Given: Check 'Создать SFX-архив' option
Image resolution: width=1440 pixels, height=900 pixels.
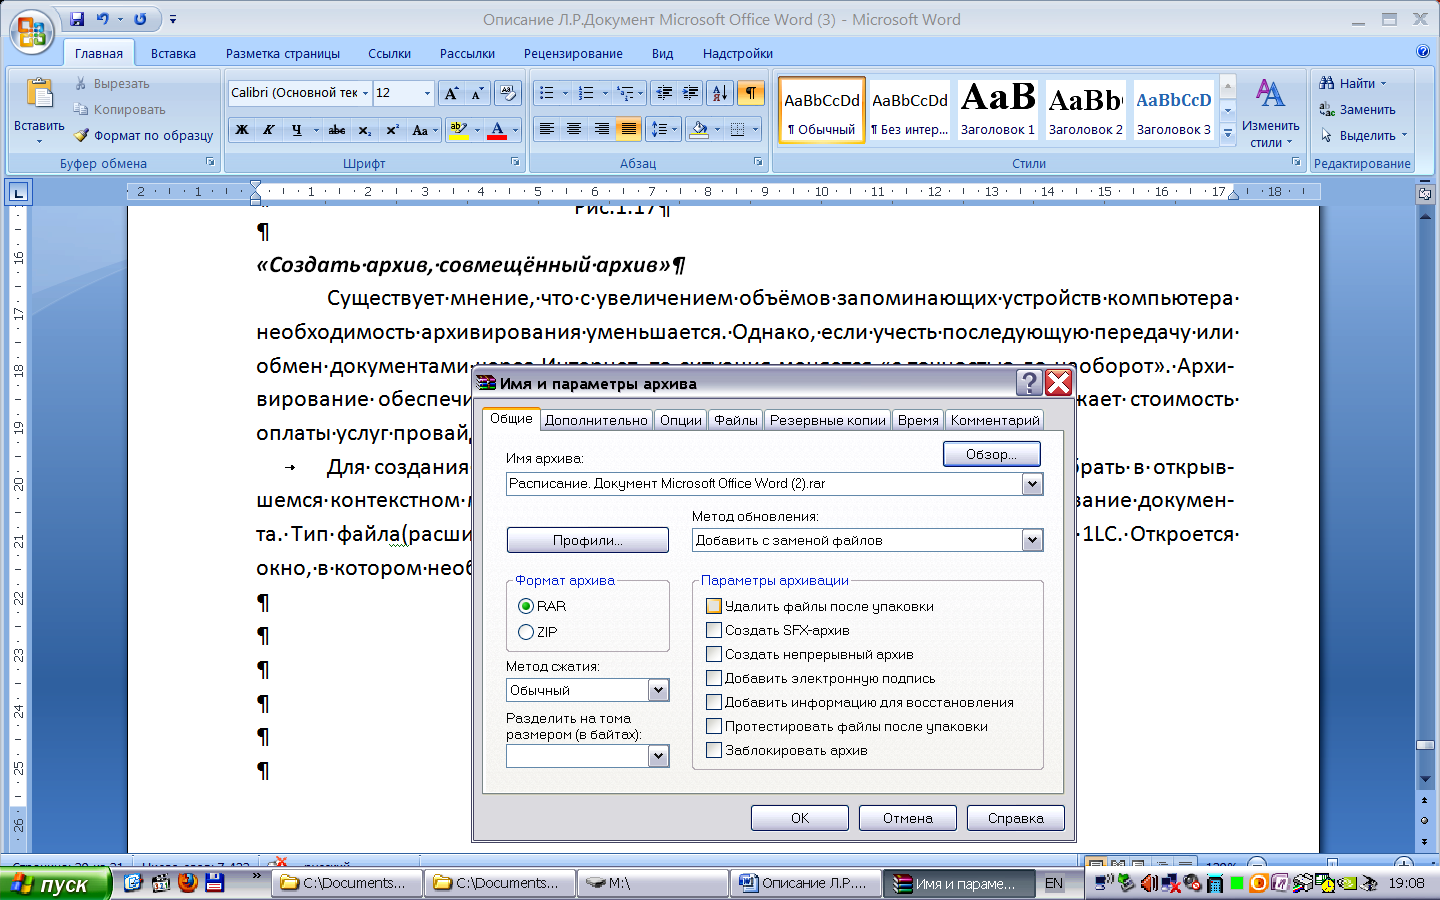Looking at the screenshot, I should 714,630.
